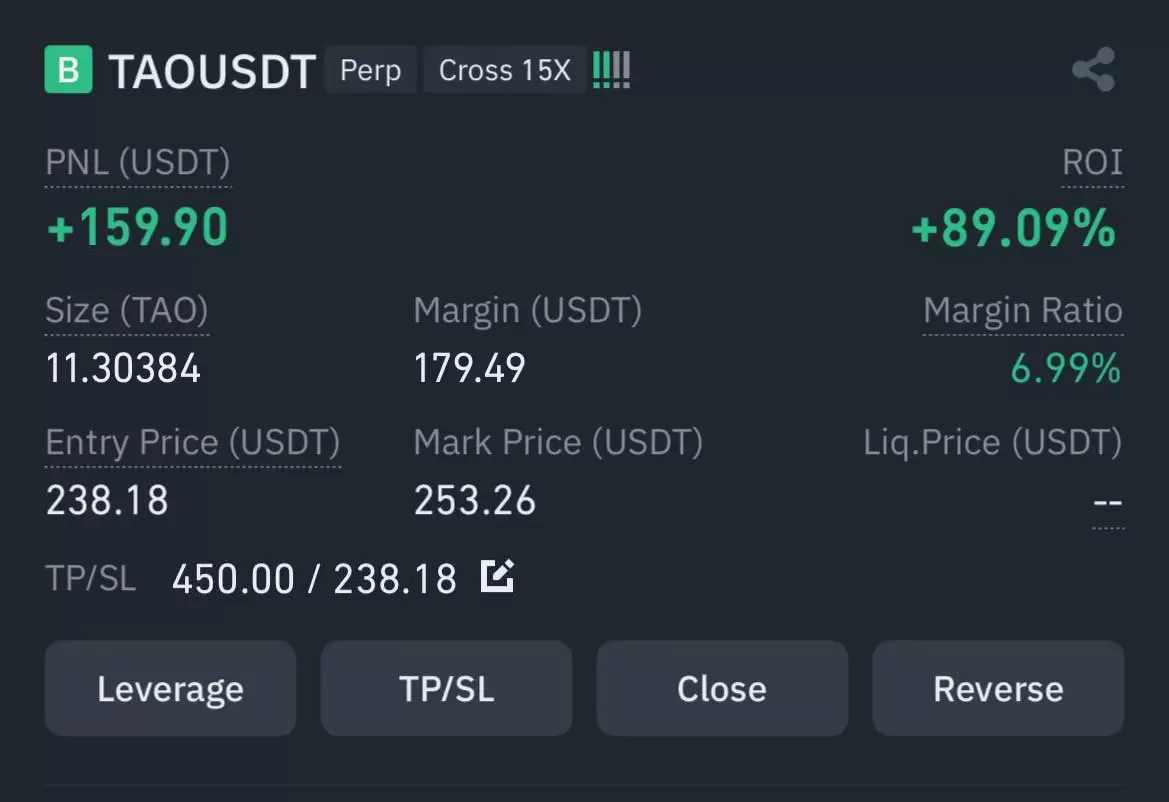The width and height of the screenshot is (1169, 802).
Task: Select the Margin 179.49 value
Action: tap(470, 368)
